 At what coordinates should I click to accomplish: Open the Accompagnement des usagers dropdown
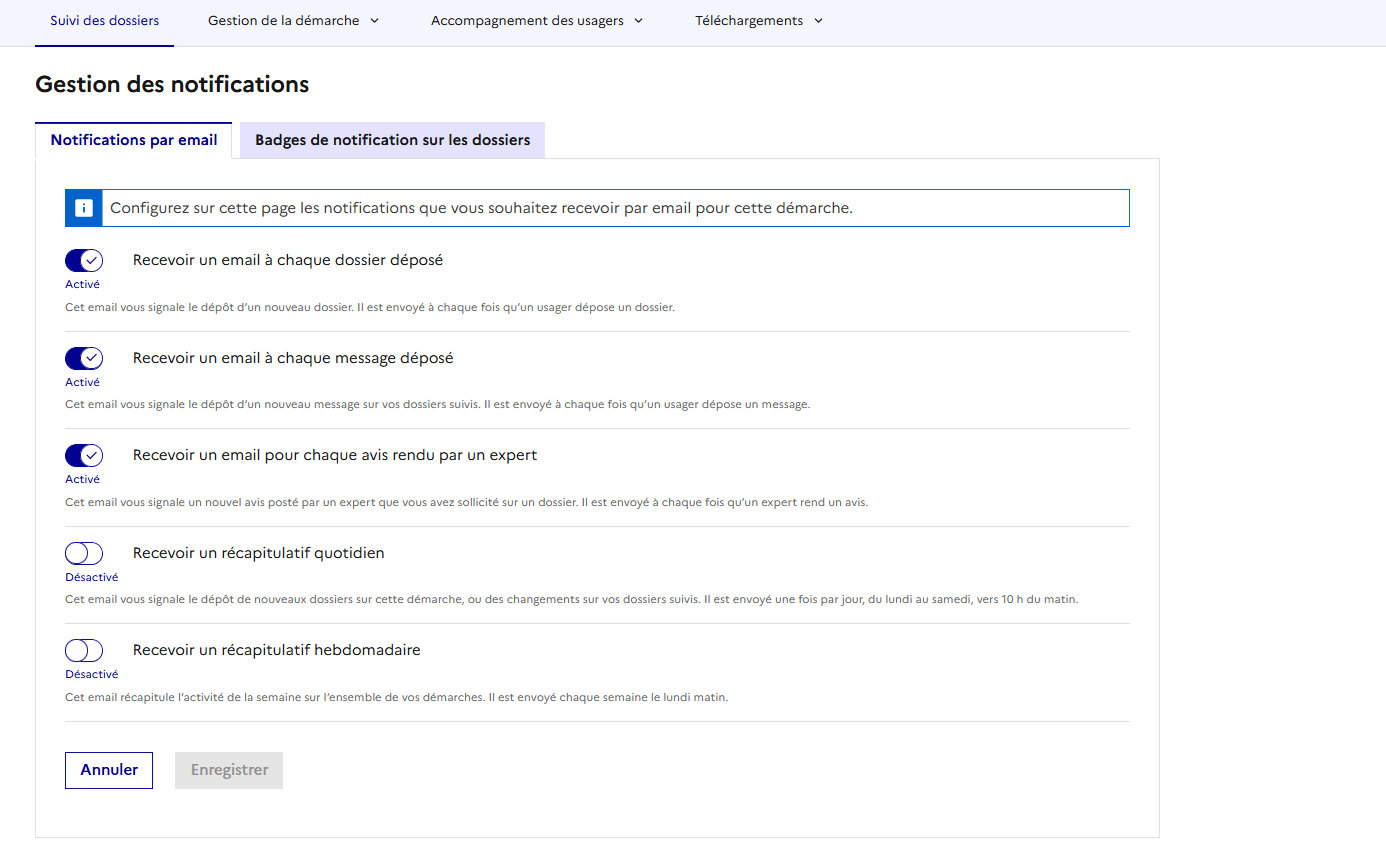tap(536, 21)
